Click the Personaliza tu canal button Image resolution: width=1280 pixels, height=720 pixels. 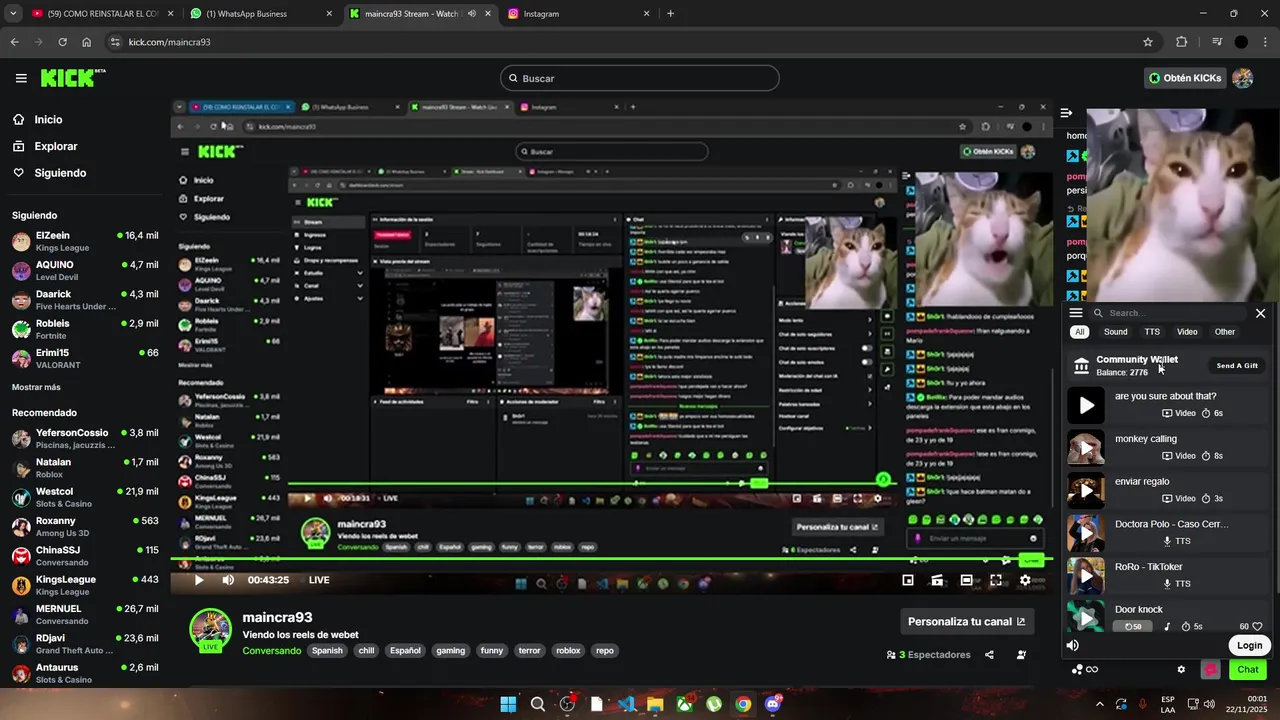(x=966, y=621)
